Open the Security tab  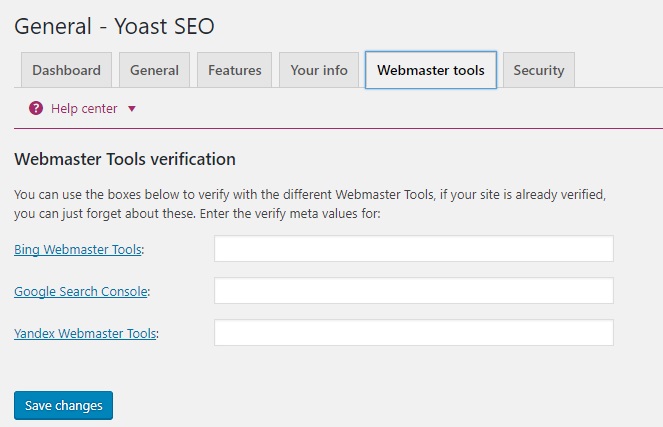point(539,70)
